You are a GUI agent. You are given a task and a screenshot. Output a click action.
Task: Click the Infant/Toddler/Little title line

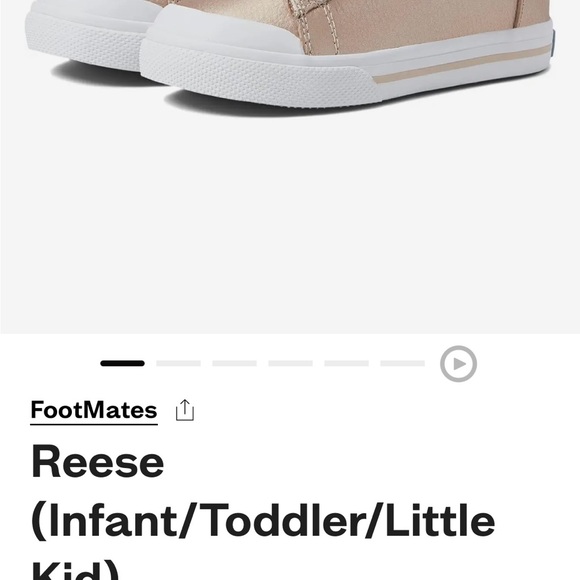[x=263, y=520]
